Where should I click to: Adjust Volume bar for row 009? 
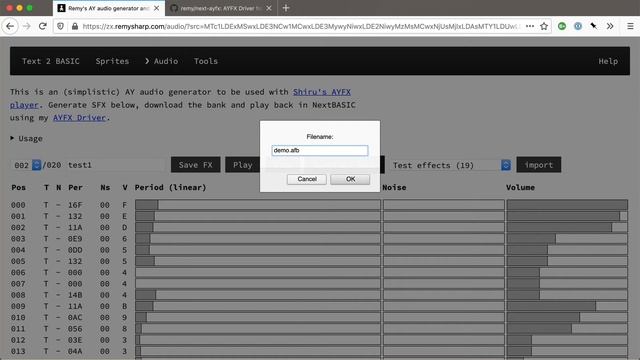click(x=567, y=306)
